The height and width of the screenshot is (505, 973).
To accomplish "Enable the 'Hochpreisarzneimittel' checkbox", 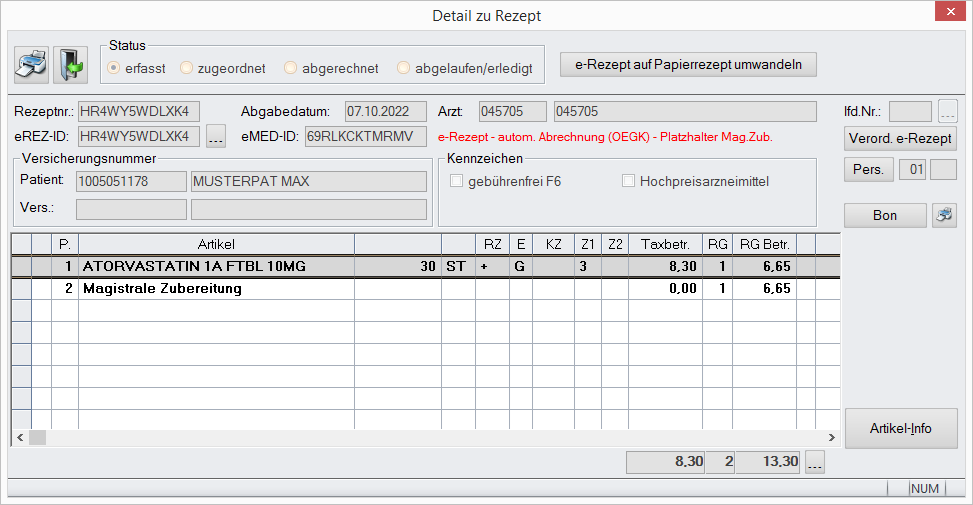I will coord(629,181).
